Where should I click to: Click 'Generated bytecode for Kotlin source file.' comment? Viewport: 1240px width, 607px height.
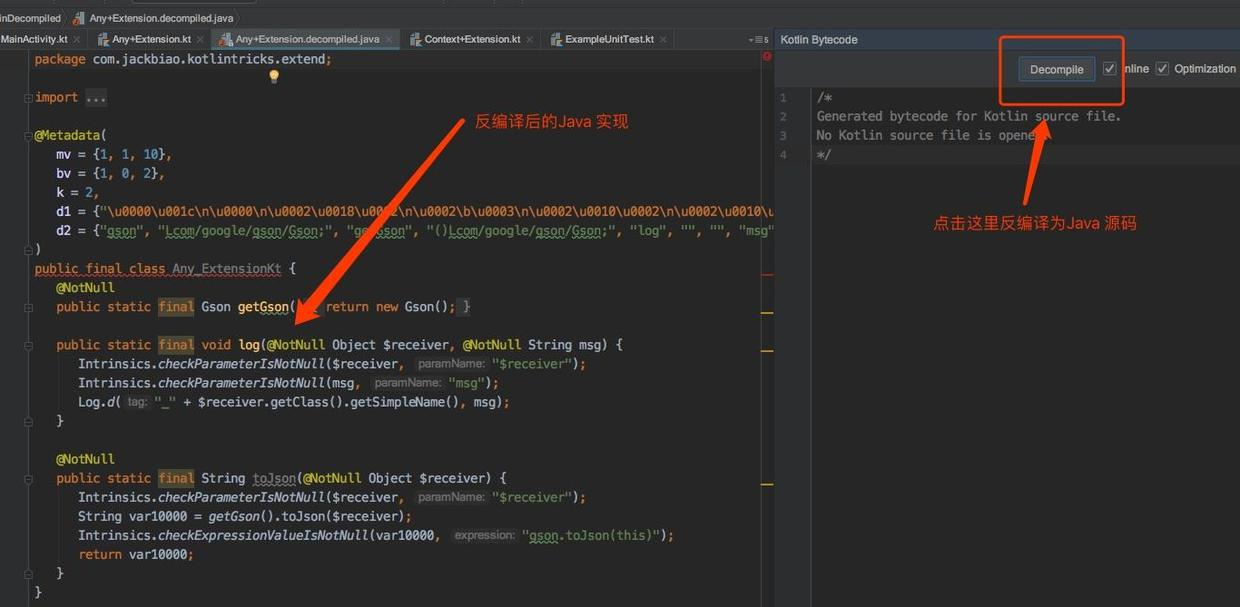[x=969, y=117]
